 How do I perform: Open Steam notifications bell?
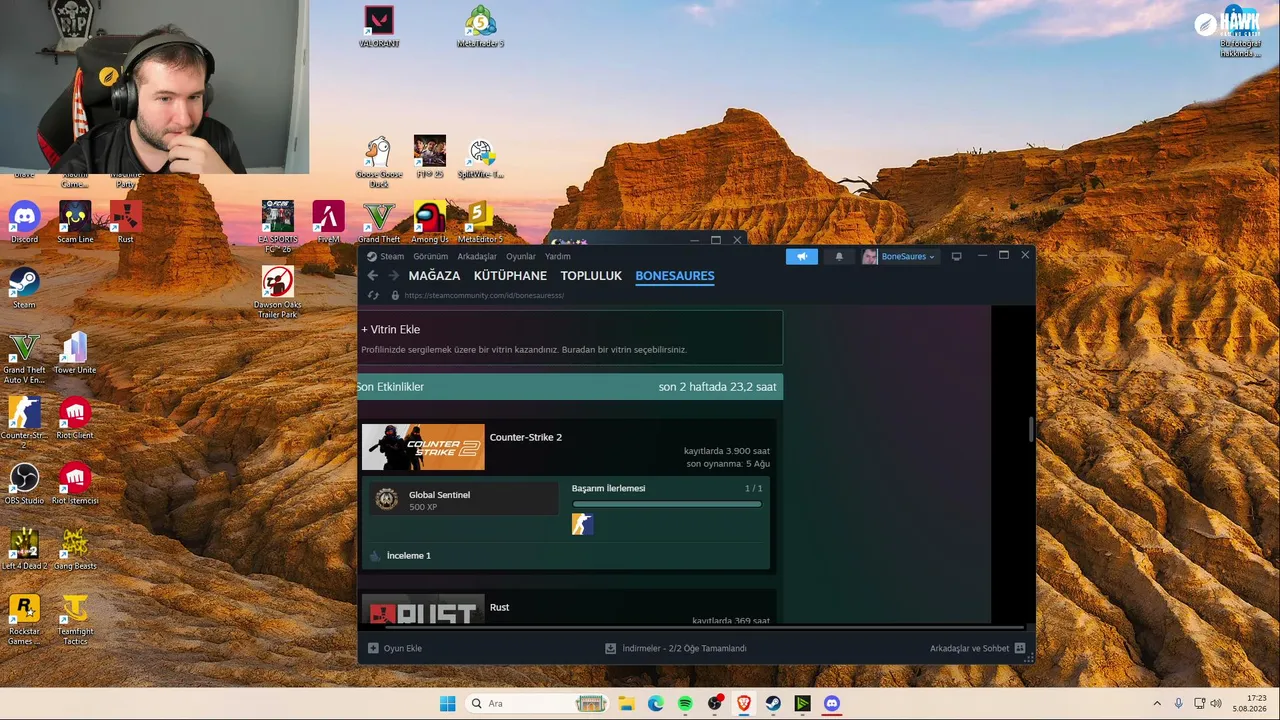pyautogui.click(x=839, y=256)
